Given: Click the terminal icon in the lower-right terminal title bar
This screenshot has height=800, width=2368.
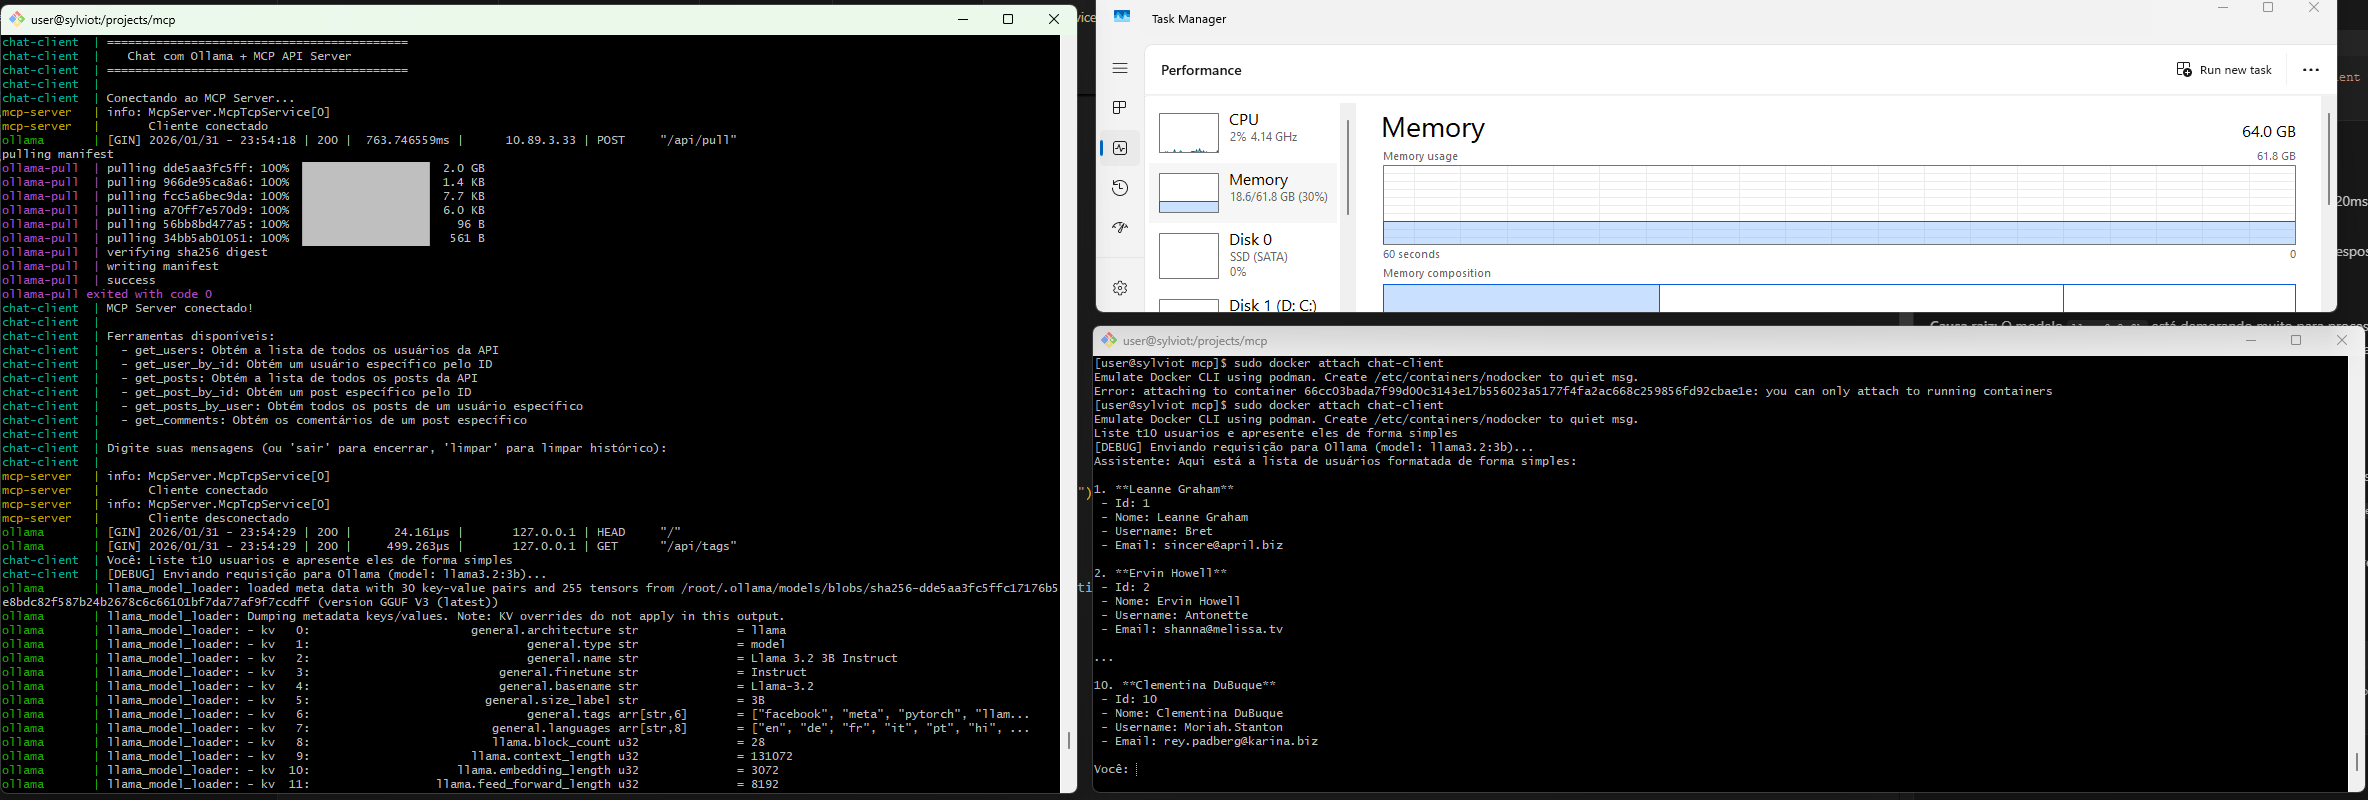Looking at the screenshot, I should click(1109, 340).
